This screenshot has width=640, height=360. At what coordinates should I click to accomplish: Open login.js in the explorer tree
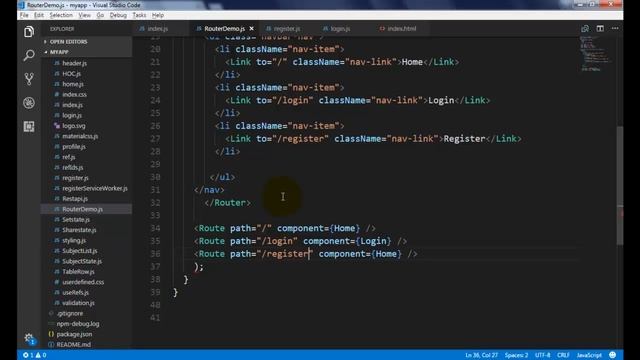[x=72, y=116]
